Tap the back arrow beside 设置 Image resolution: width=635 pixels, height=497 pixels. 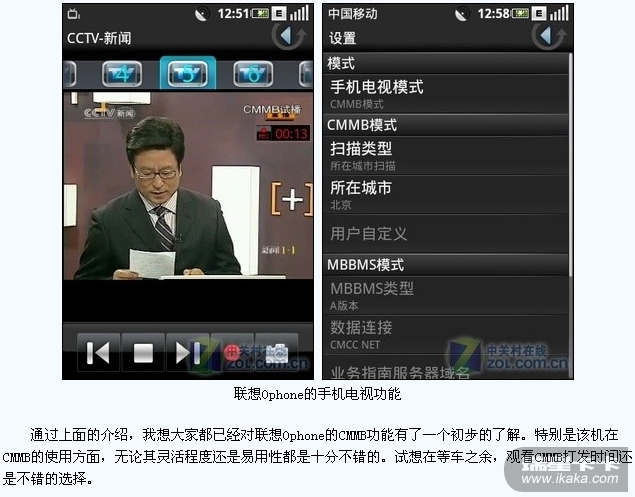click(550, 36)
